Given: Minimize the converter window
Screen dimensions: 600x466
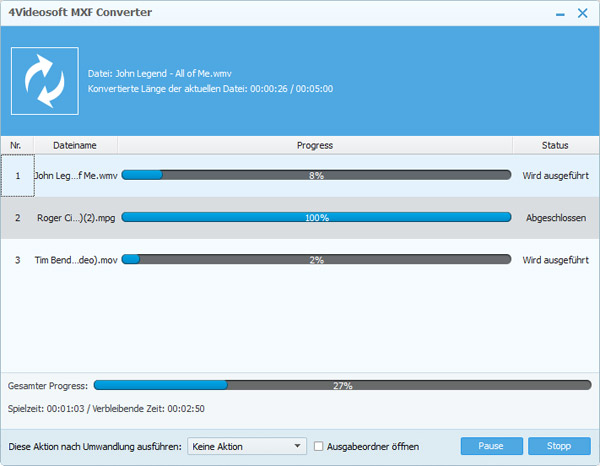Looking at the screenshot, I should tap(557, 15).
